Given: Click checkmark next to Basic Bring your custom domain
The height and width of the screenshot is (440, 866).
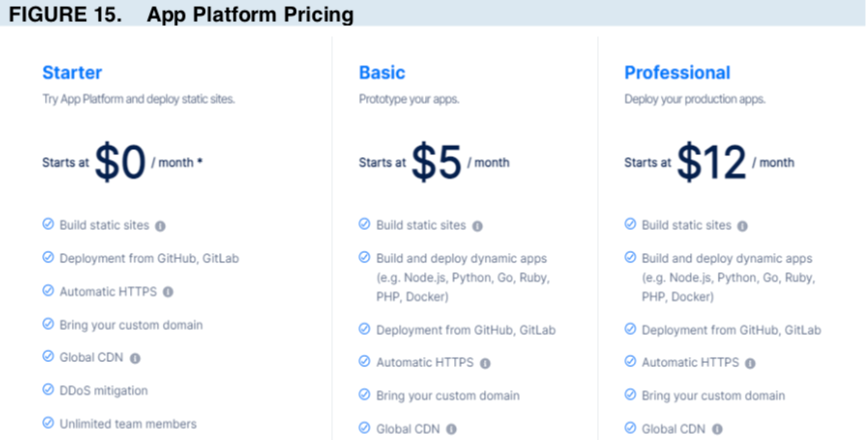Looking at the screenshot, I should (x=365, y=396).
